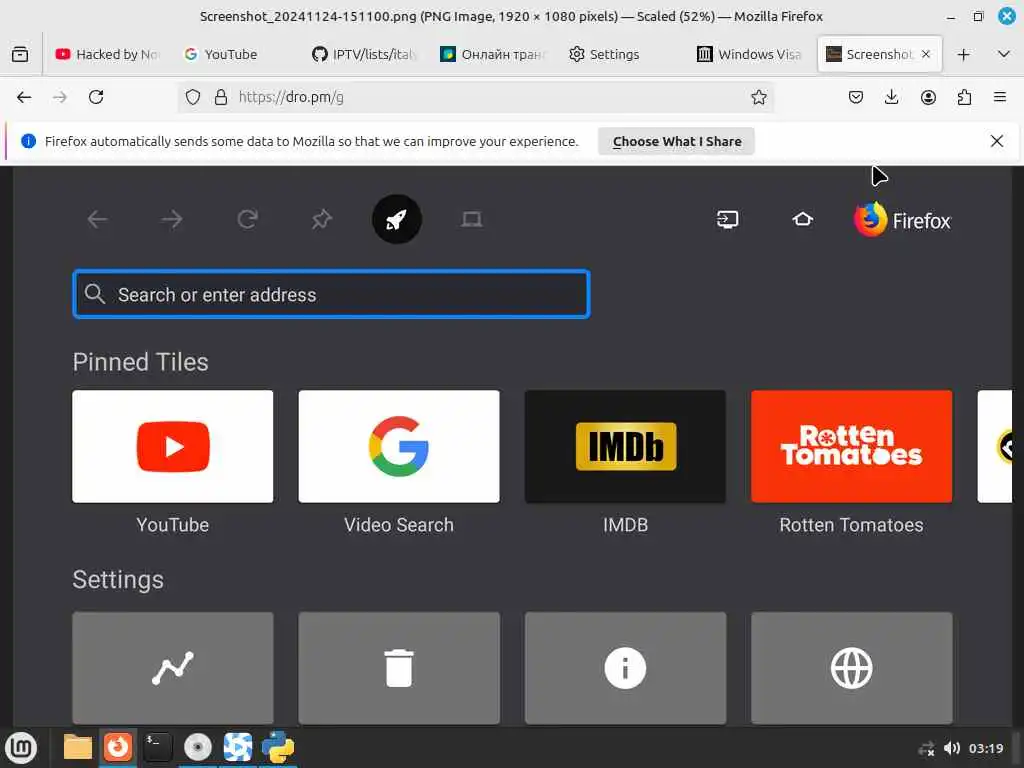Open the About info settings tile

pyautogui.click(x=625, y=668)
